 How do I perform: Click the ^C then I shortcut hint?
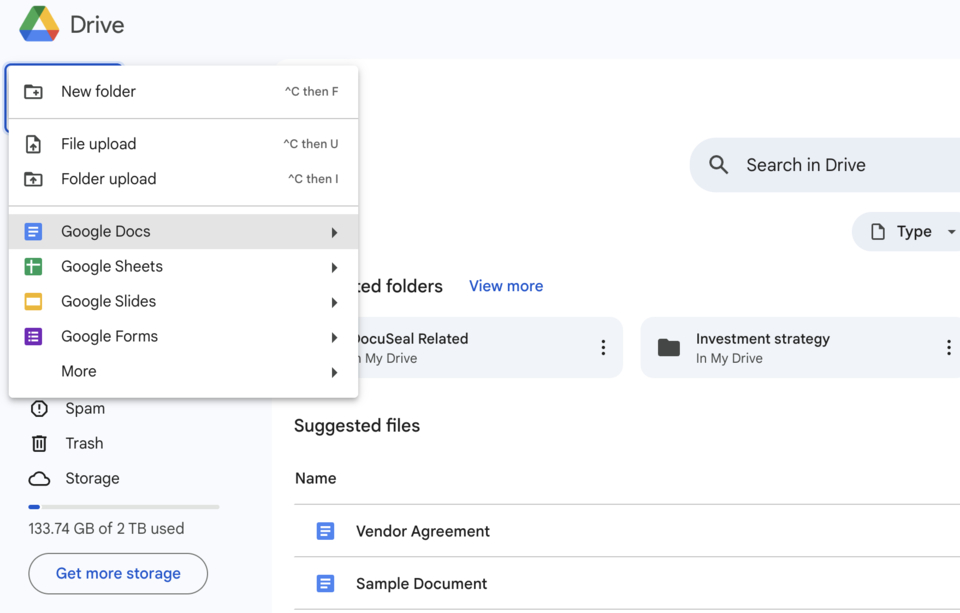pyautogui.click(x=313, y=179)
